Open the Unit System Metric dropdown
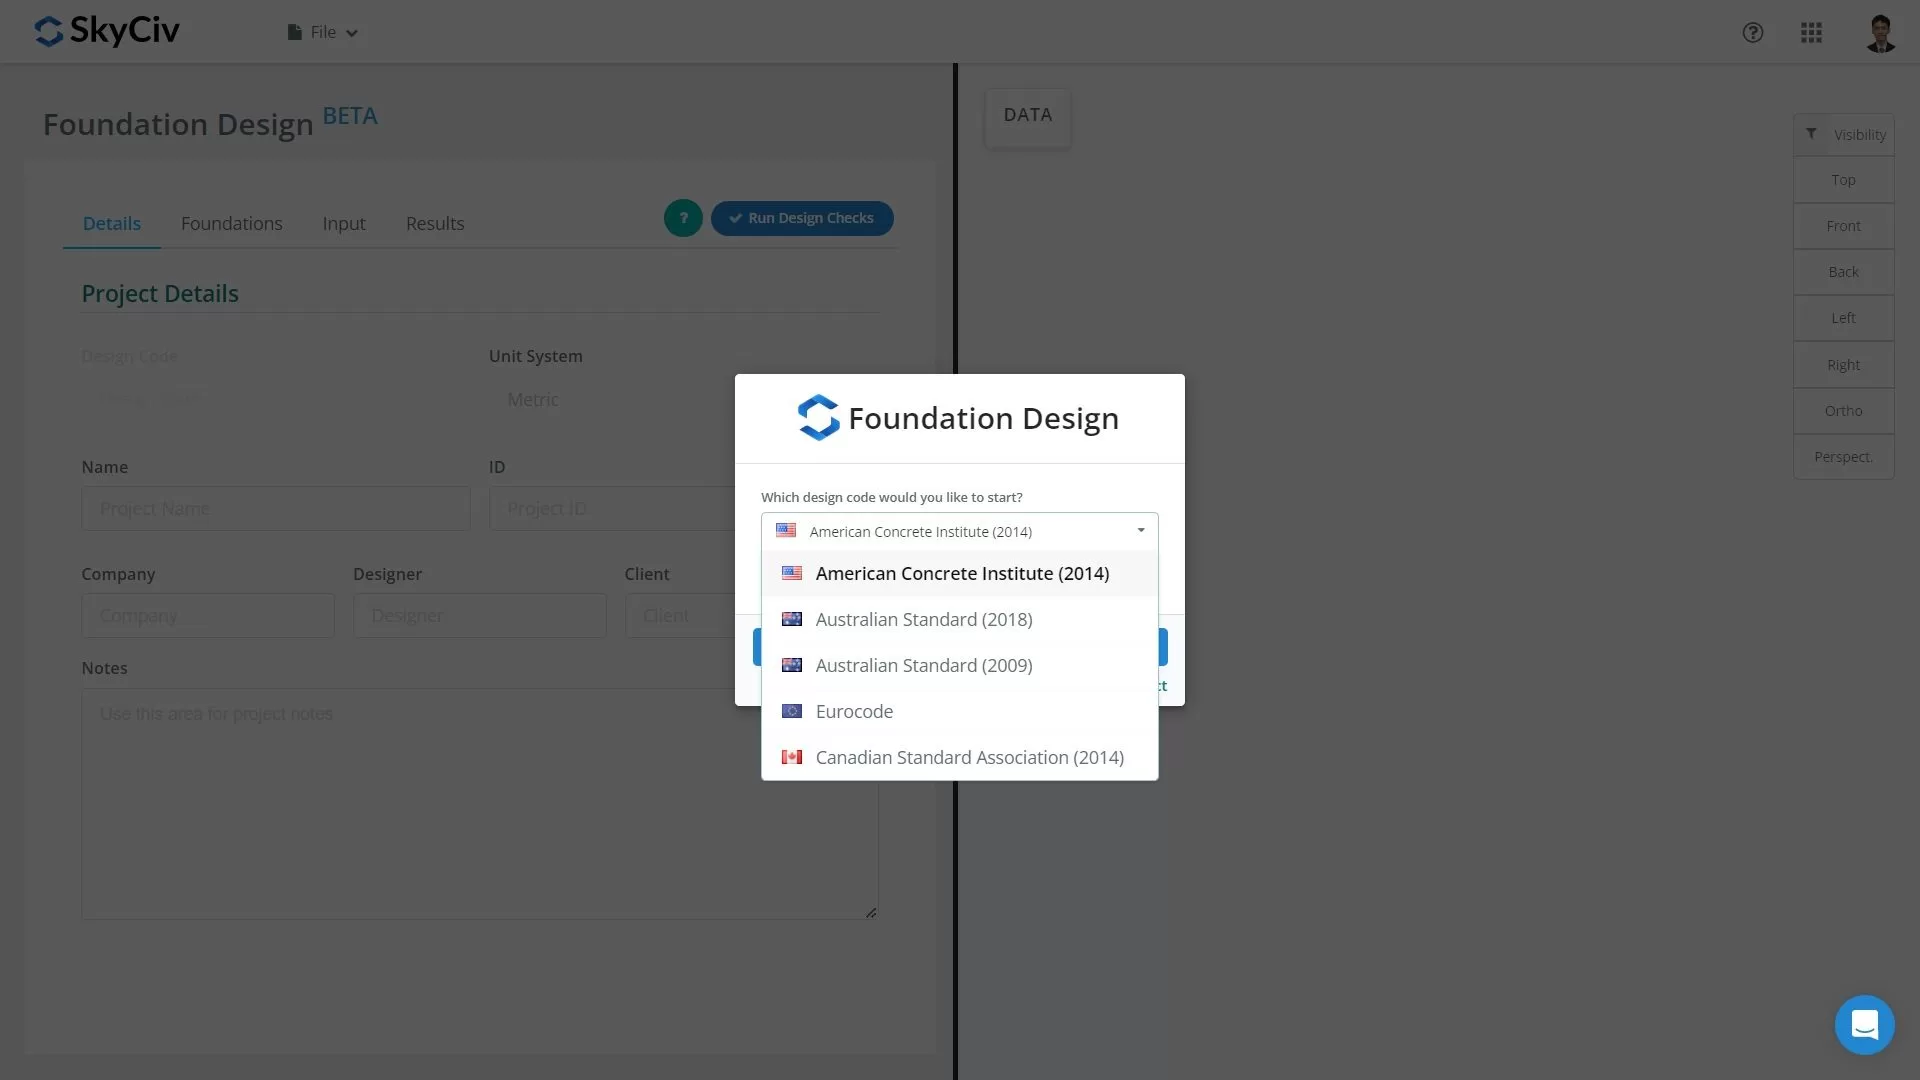1920x1080 pixels. (612, 399)
